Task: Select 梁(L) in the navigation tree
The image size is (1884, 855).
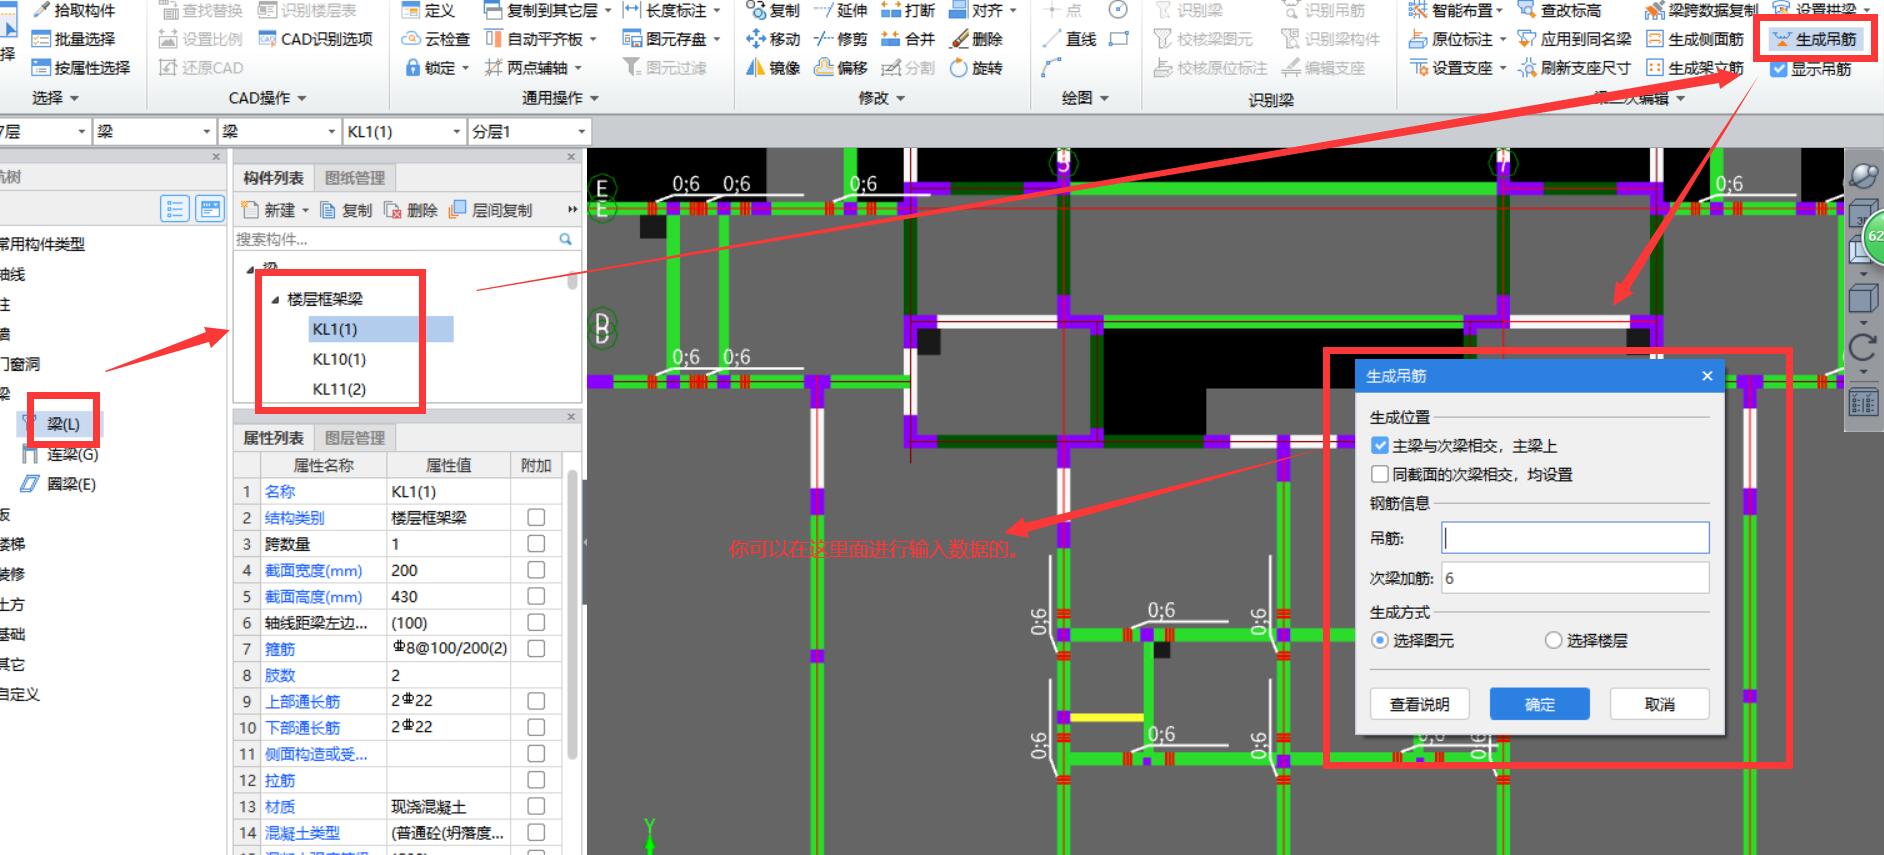Action: [x=63, y=424]
